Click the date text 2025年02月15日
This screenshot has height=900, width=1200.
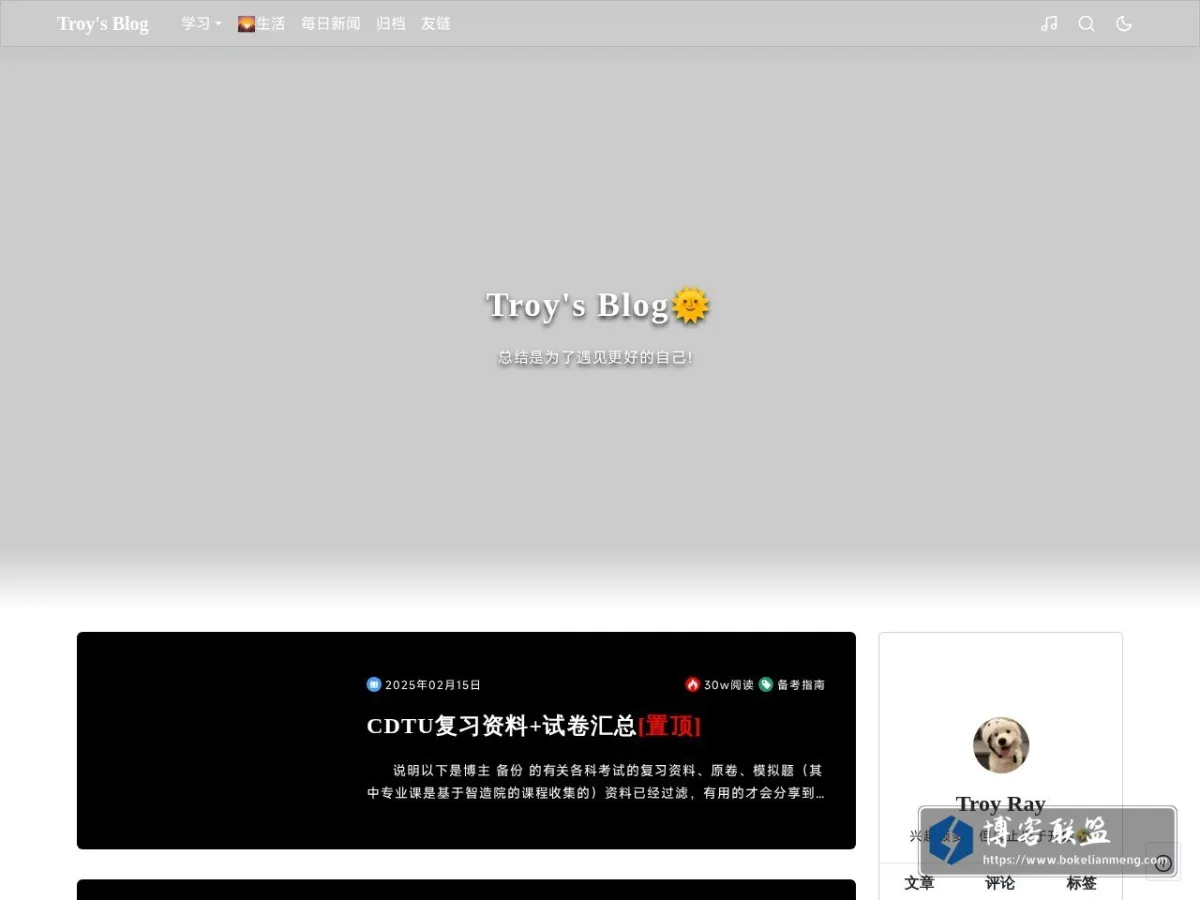(433, 685)
